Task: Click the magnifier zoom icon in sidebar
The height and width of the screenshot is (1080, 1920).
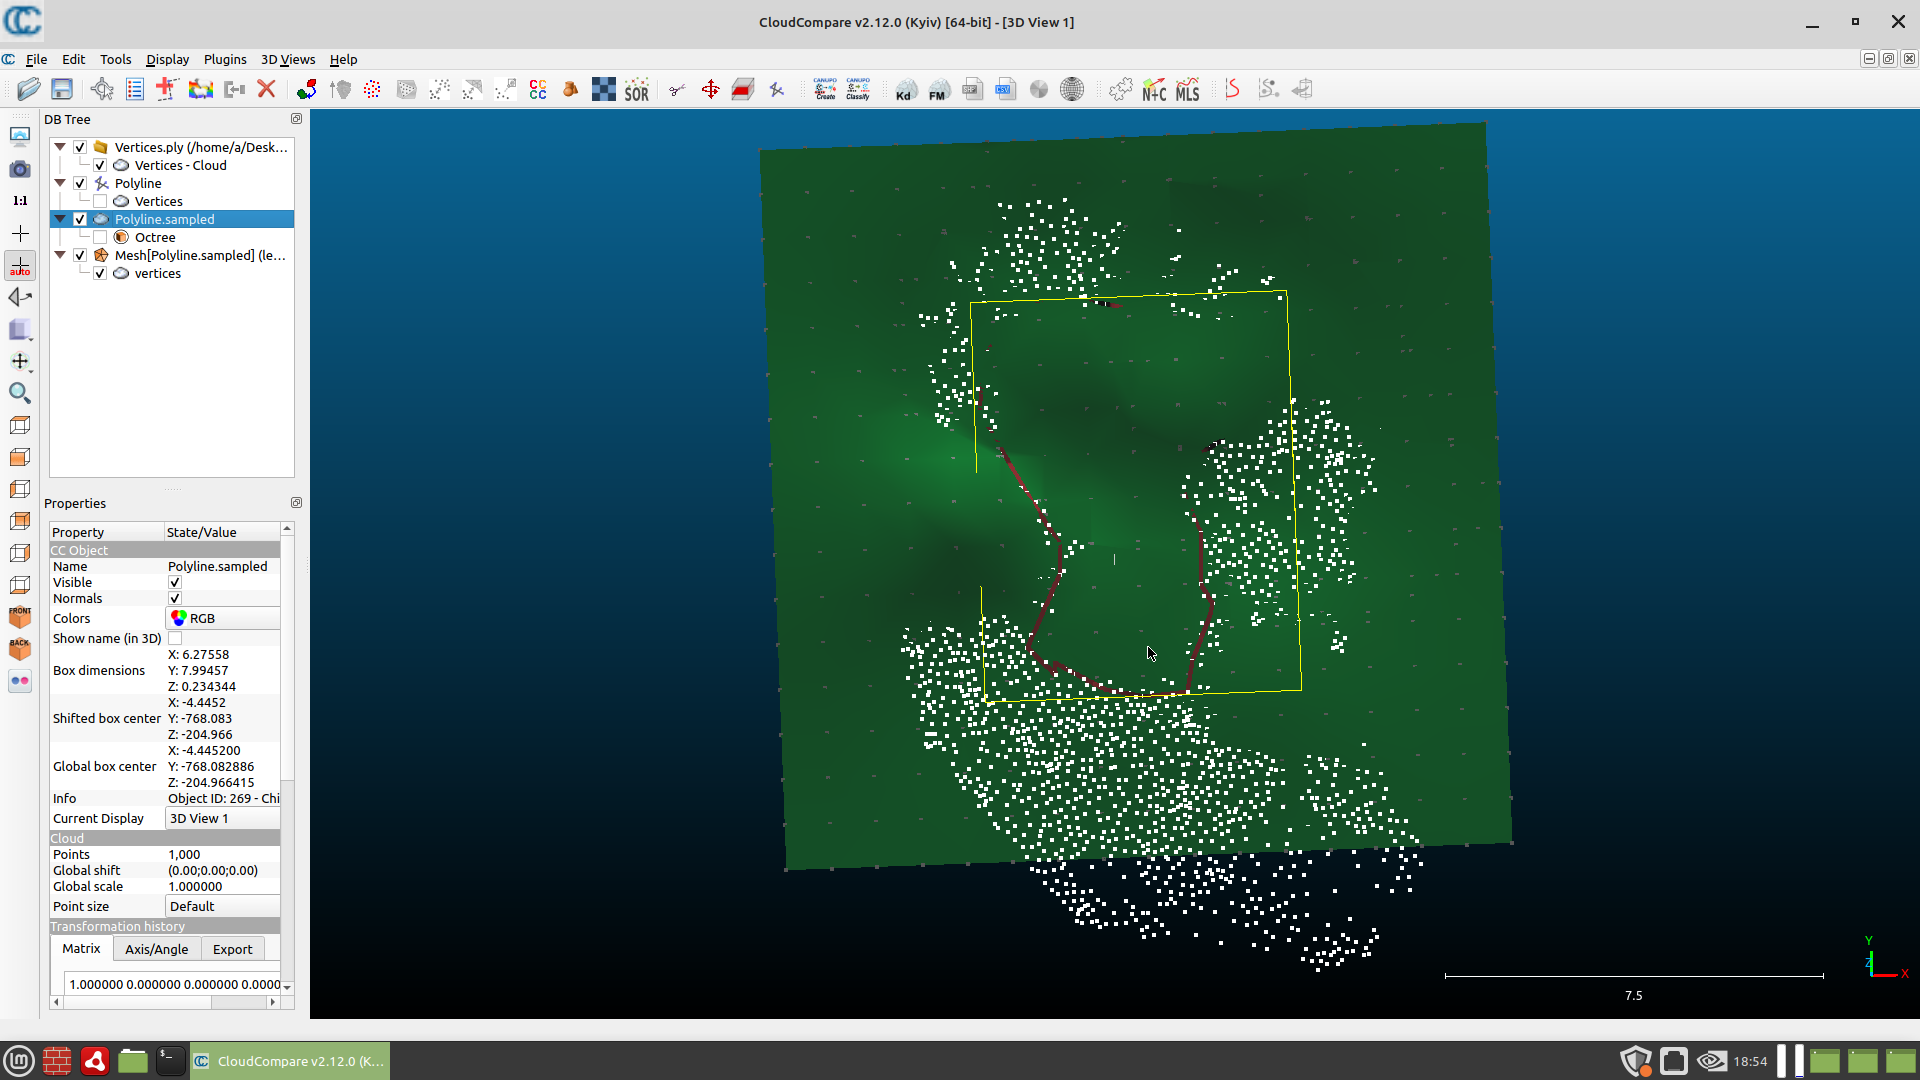Action: [x=19, y=393]
